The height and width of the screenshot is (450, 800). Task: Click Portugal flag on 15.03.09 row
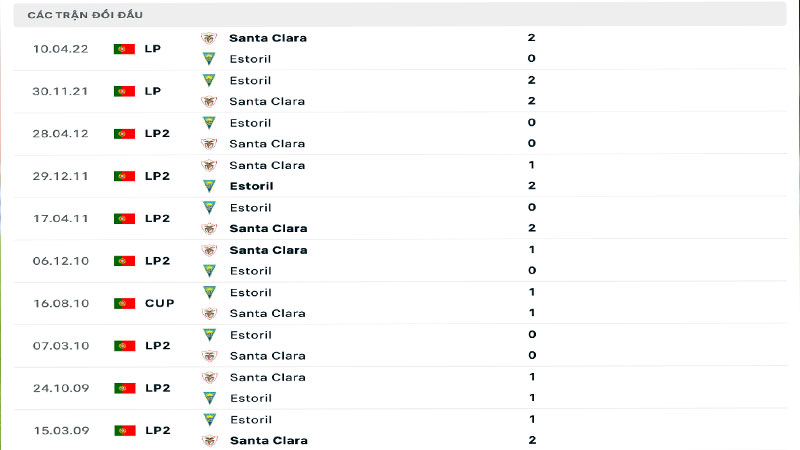click(124, 430)
